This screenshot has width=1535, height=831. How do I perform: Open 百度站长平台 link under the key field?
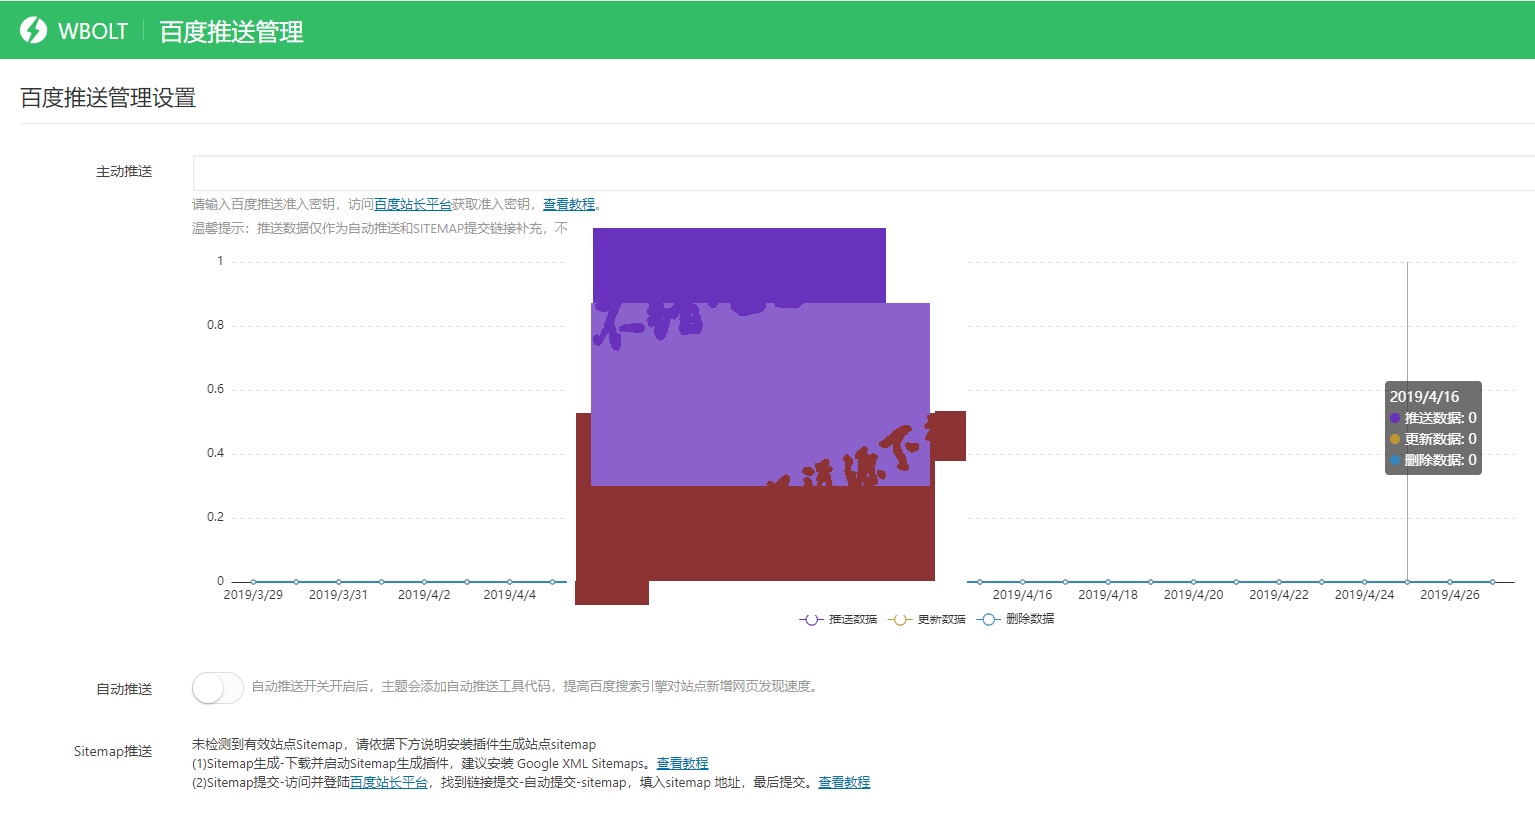tap(413, 204)
